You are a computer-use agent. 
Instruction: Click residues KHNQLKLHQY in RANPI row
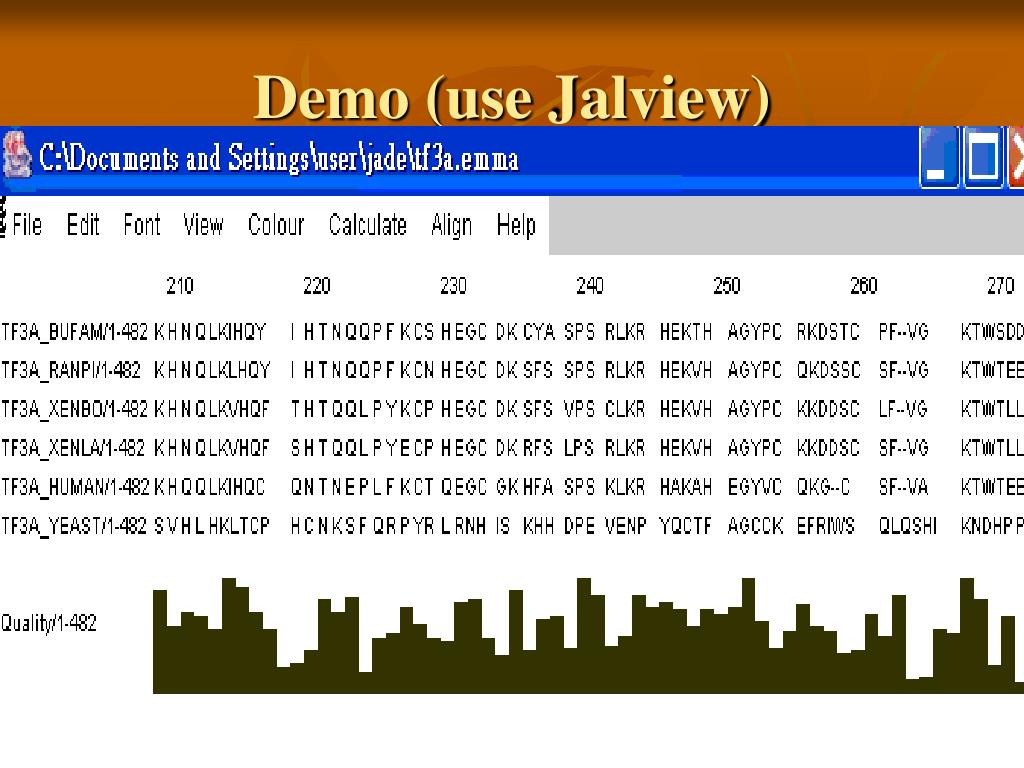click(212, 370)
